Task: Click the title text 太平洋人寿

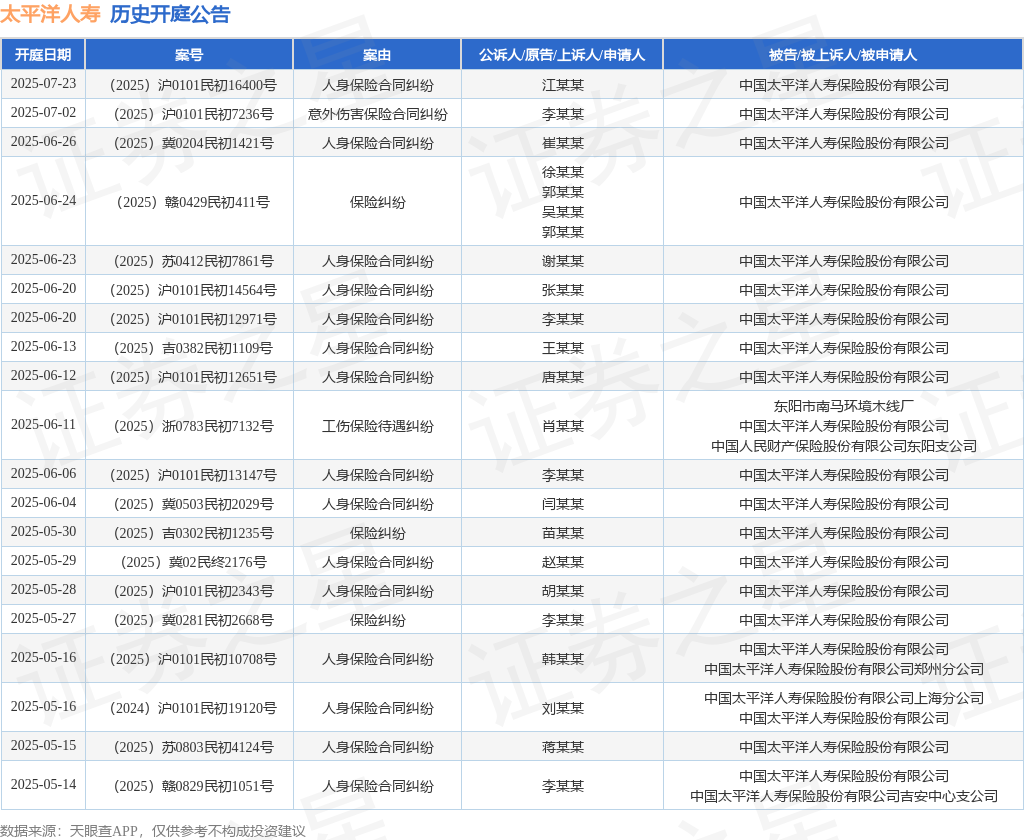Action: (x=50, y=14)
